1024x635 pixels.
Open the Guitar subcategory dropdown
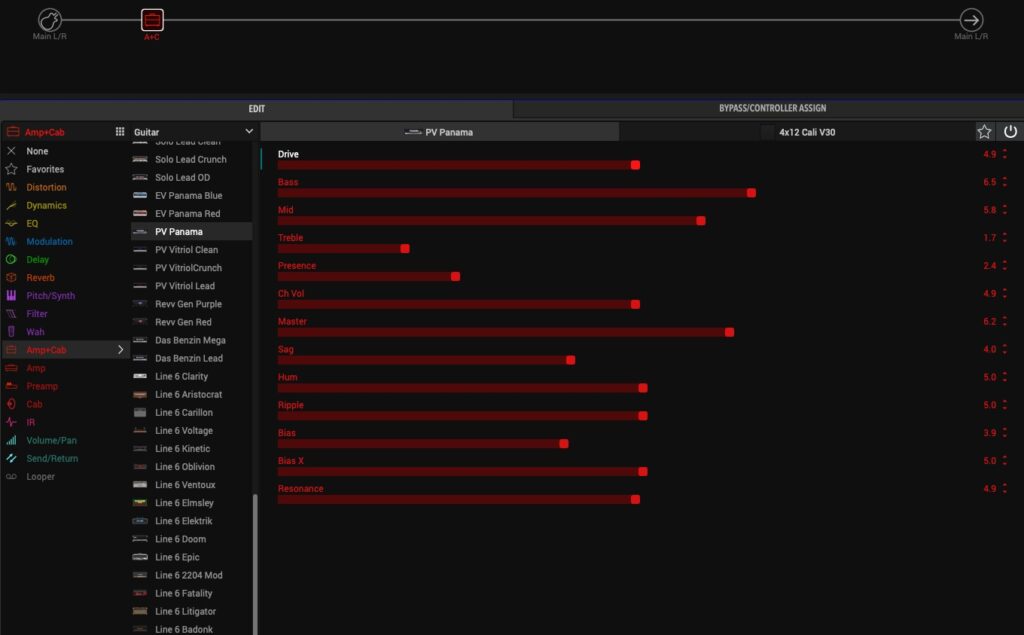pos(193,132)
